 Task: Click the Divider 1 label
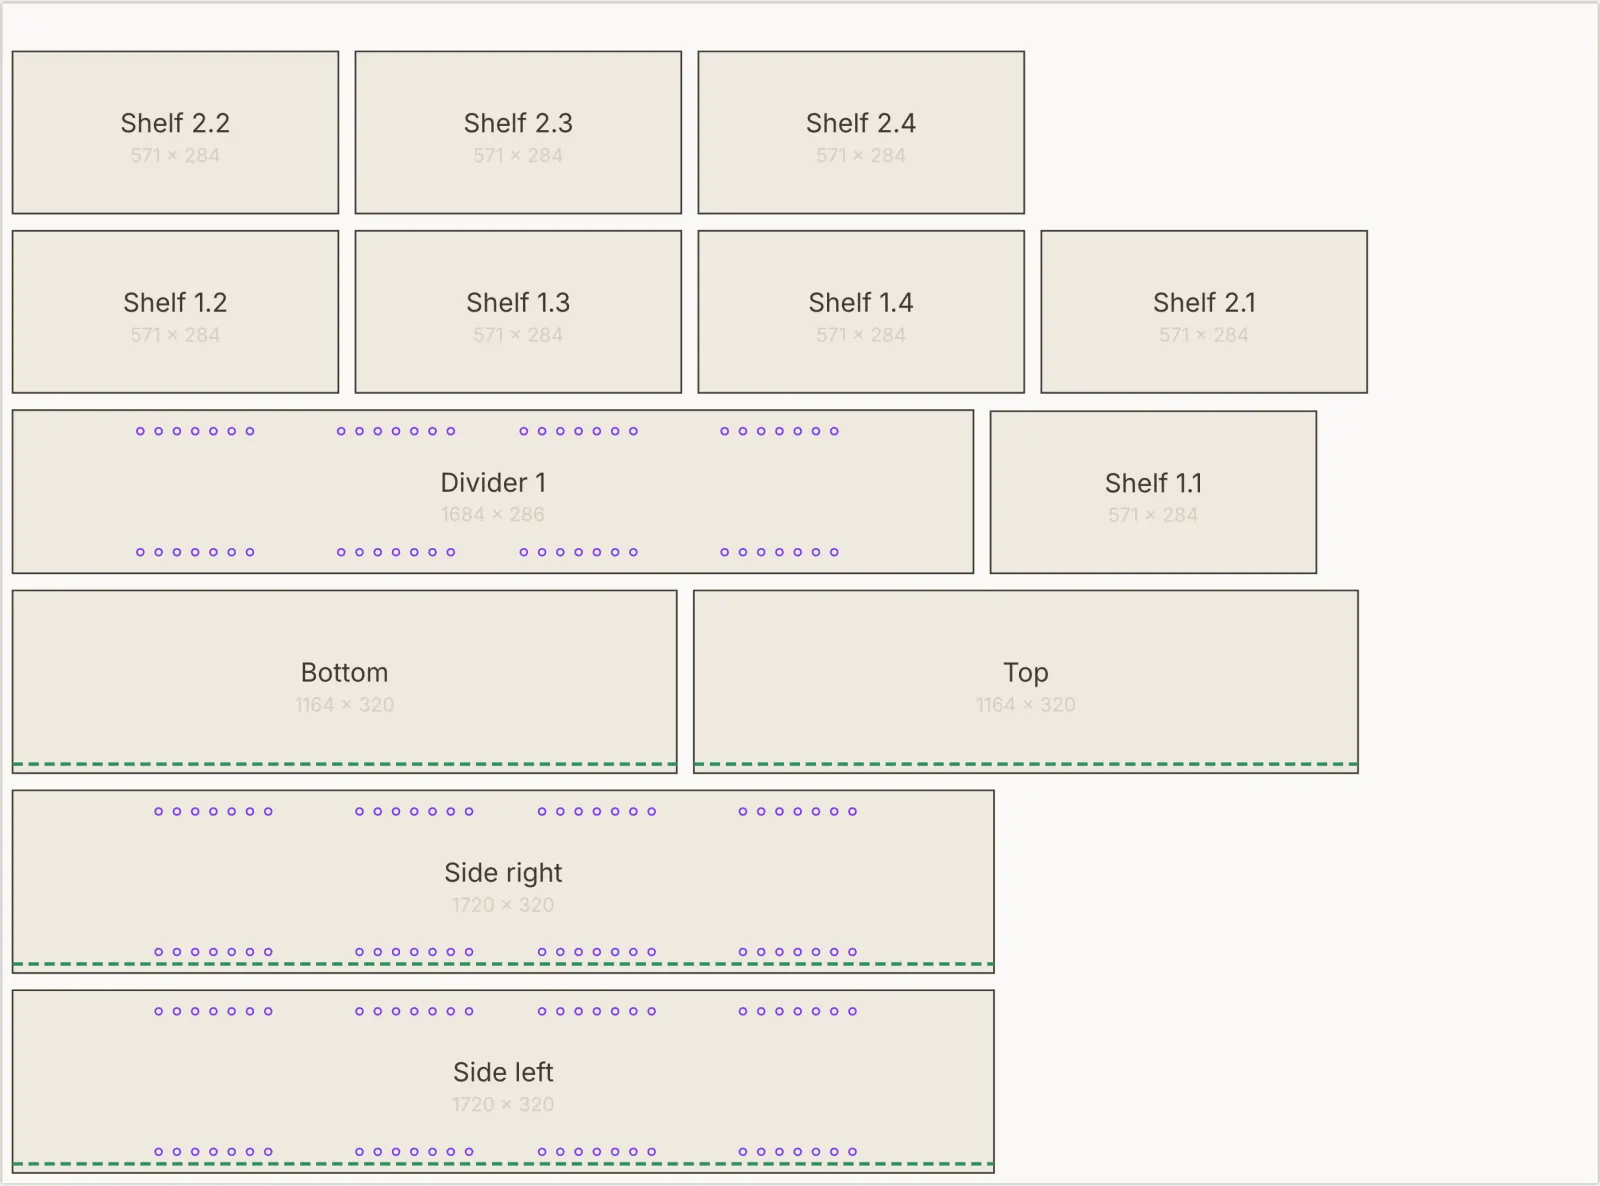point(493,483)
